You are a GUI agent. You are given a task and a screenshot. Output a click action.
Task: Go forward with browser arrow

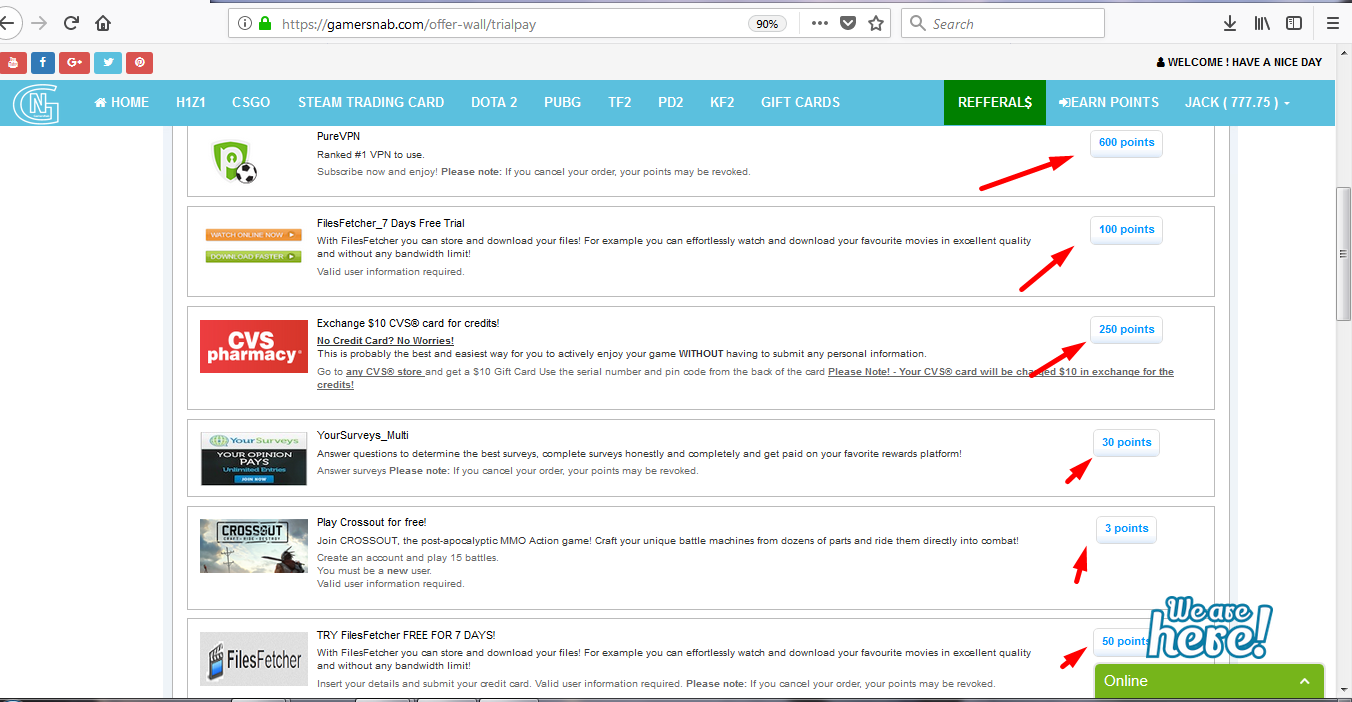tap(39, 23)
